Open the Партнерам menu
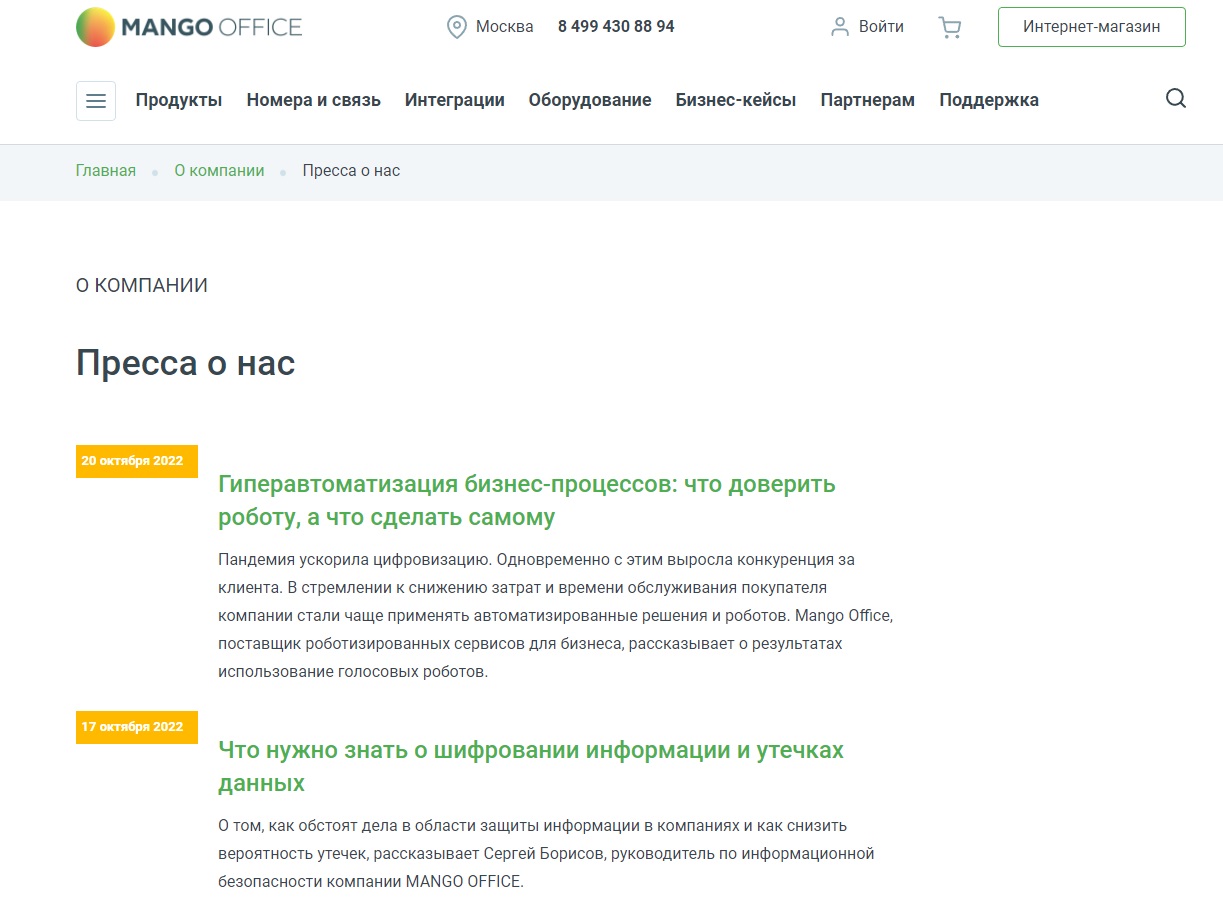The height and width of the screenshot is (899, 1223). pos(868,100)
